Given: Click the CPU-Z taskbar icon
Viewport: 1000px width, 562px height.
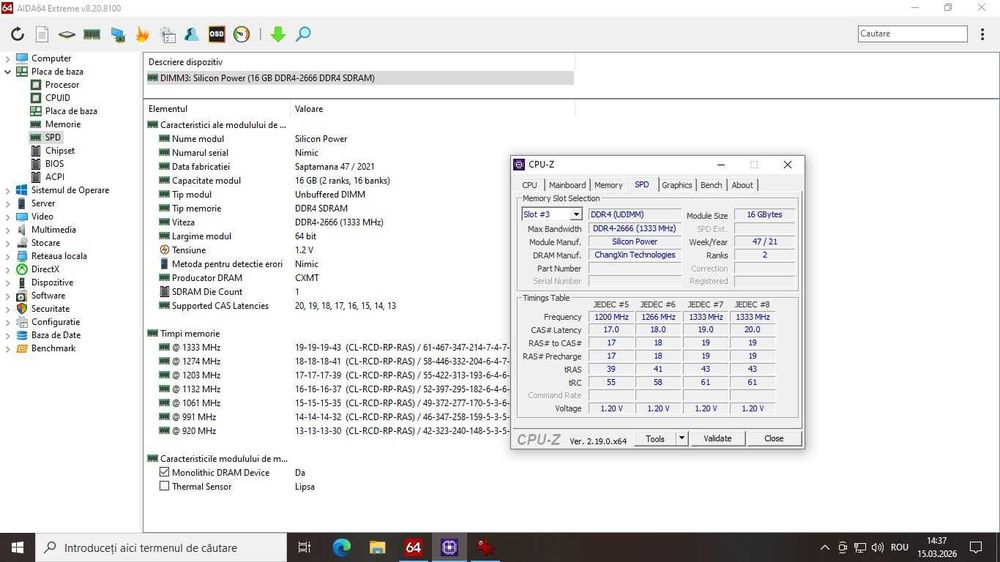Looking at the screenshot, I should coord(450,547).
